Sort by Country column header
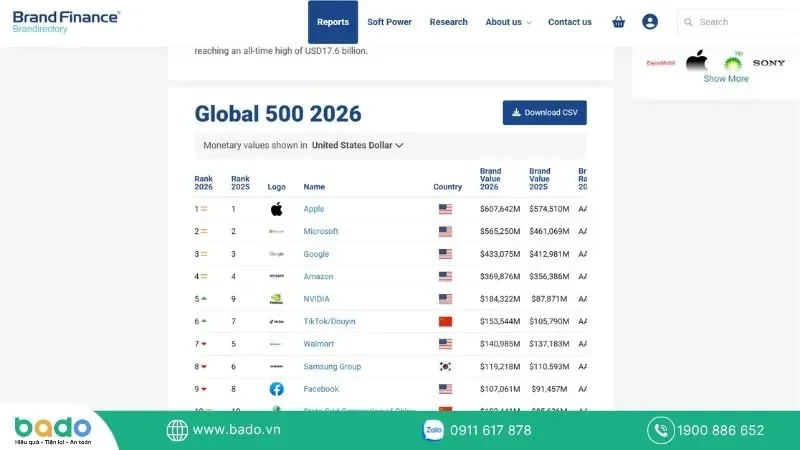This screenshot has width=800, height=450. (x=447, y=187)
